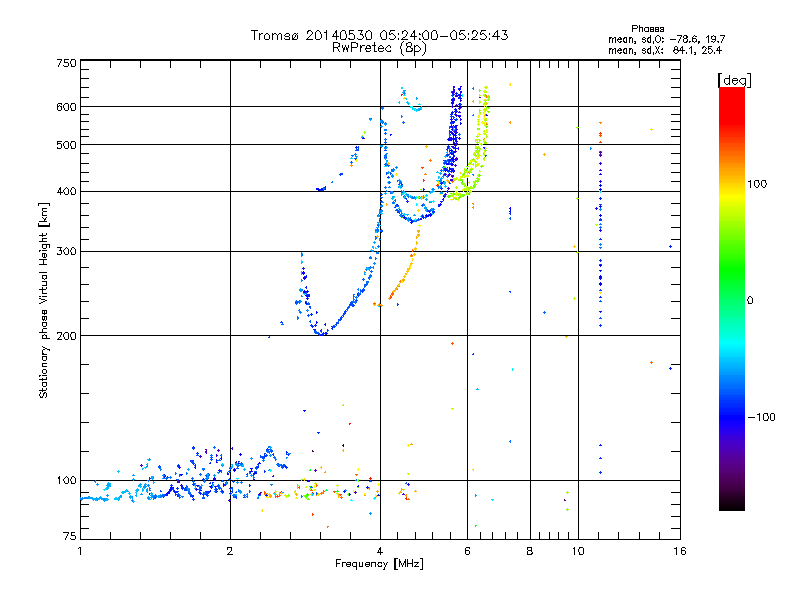The width and height of the screenshot is (800, 600).
Task: Click the "mean, sd,O: -78.6, 19.7" line
Action: (x=666, y=39)
